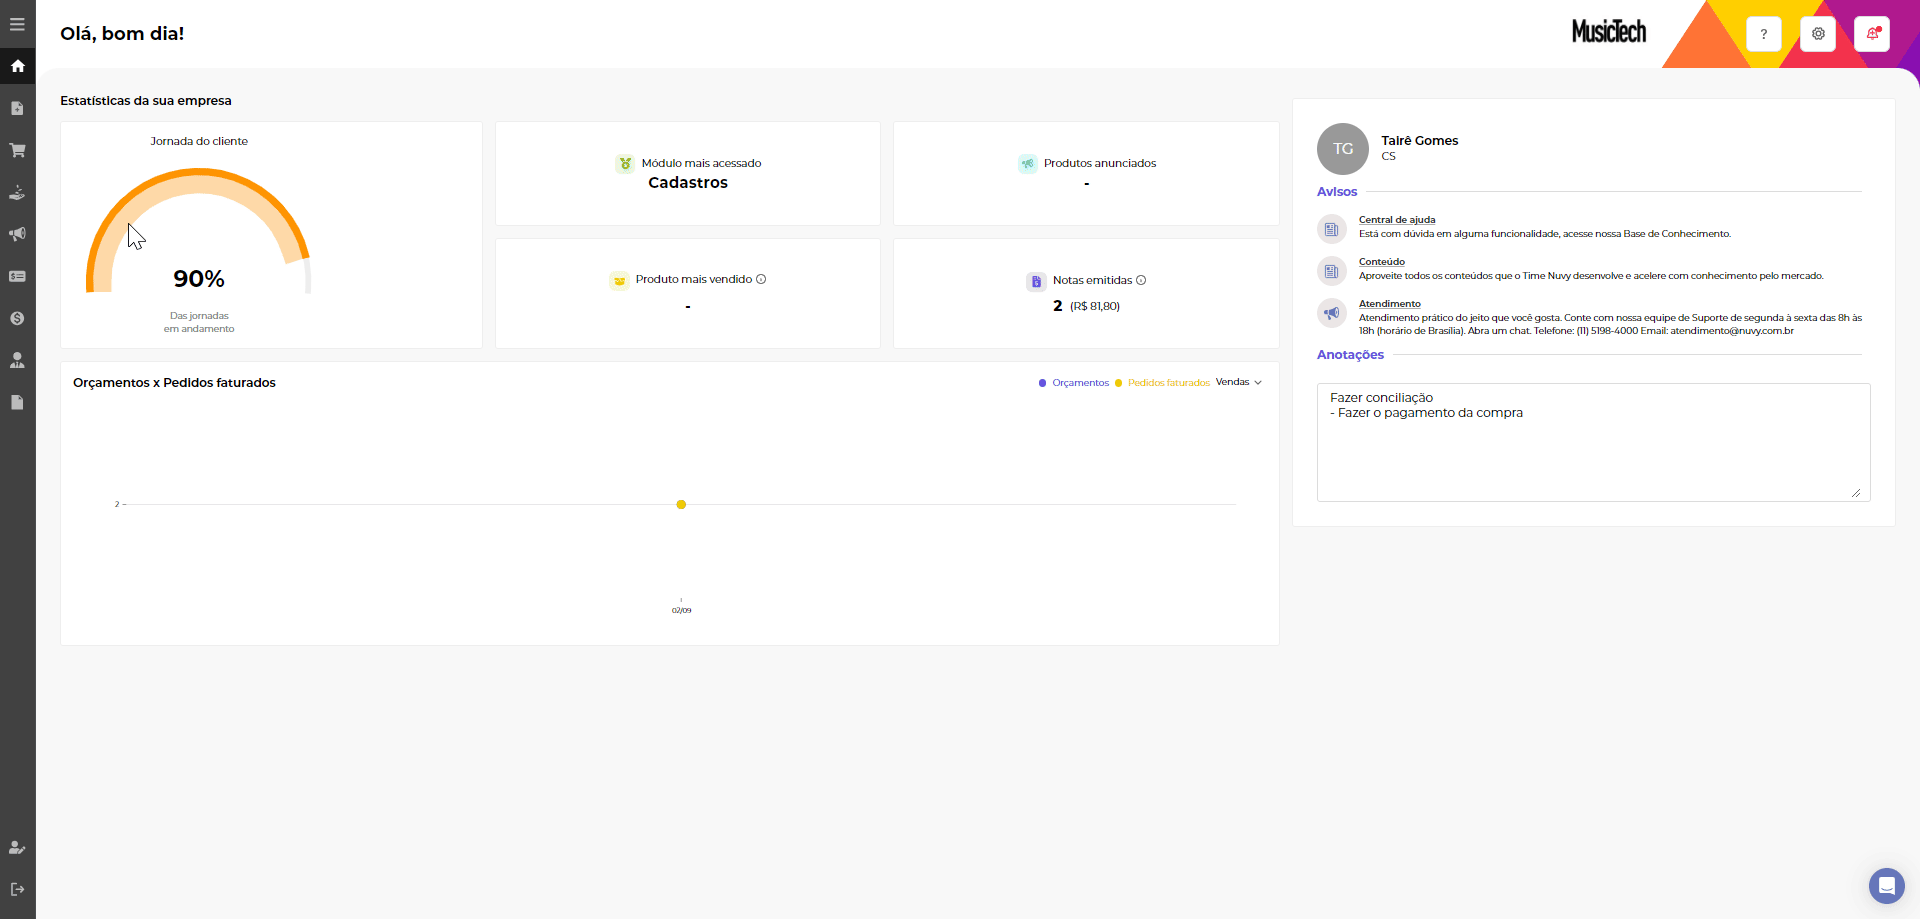
Task: Click the Home icon in the sidebar
Action: (x=17, y=66)
